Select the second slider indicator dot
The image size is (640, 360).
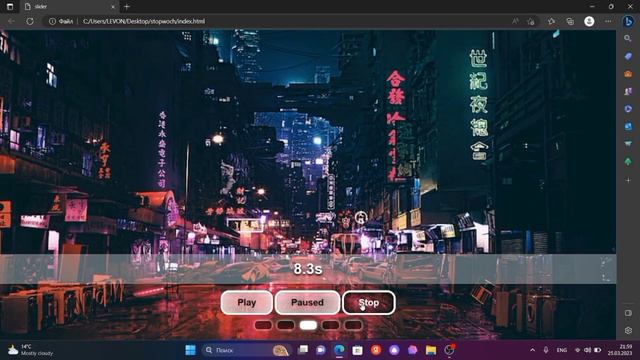tap(286, 325)
